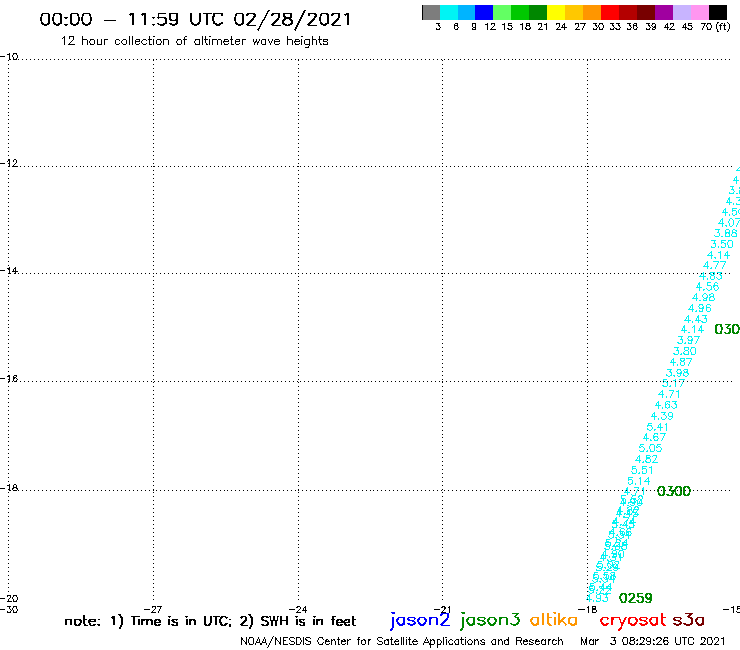
Task: Click the wave height value 5.05
Action: [x=650, y=448]
